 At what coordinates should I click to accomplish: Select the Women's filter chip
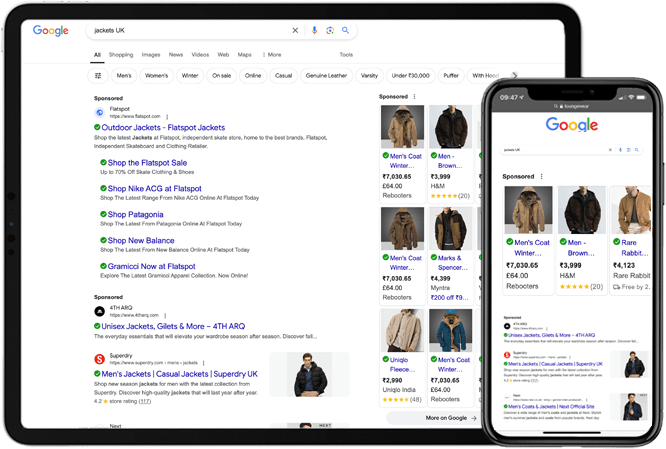coord(156,76)
